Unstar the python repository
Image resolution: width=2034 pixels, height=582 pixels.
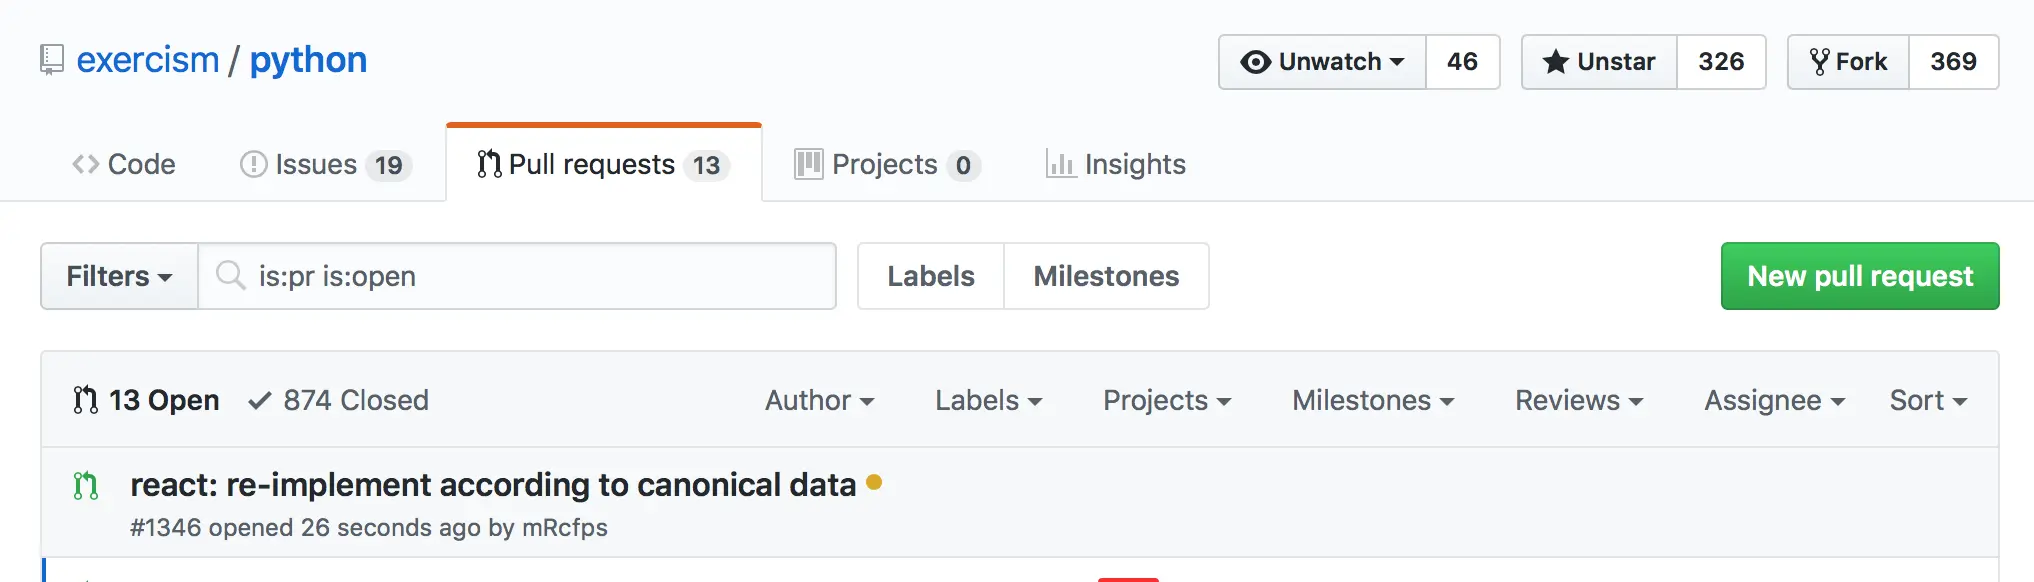click(x=1599, y=62)
